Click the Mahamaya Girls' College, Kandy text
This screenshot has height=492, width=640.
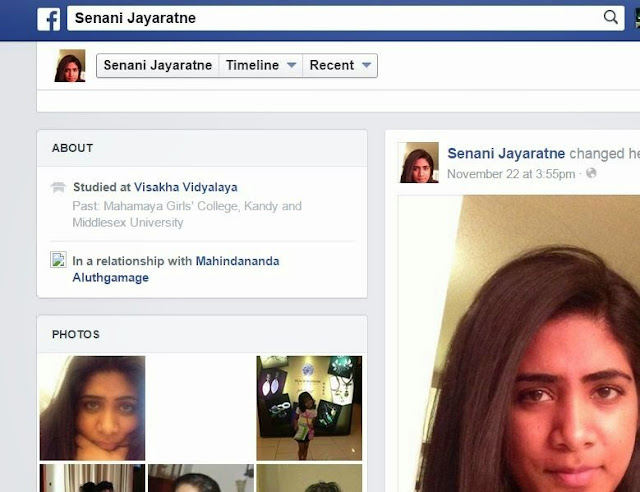[x=190, y=206]
